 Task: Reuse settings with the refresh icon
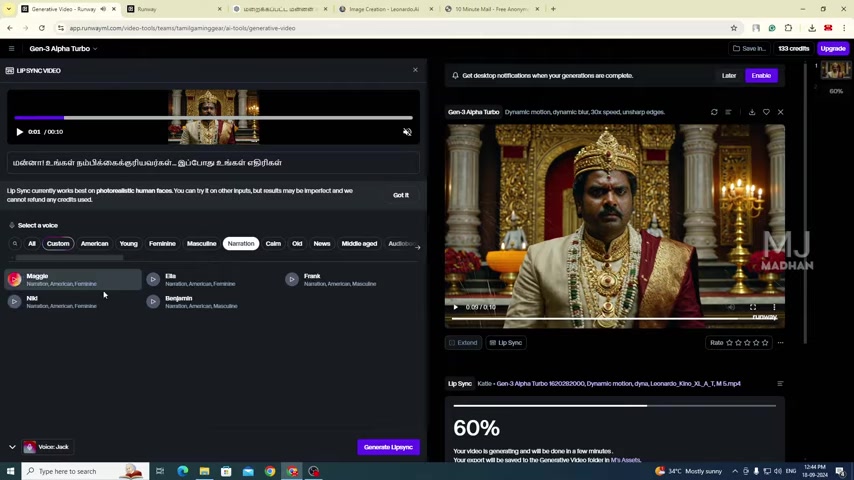pos(714,112)
